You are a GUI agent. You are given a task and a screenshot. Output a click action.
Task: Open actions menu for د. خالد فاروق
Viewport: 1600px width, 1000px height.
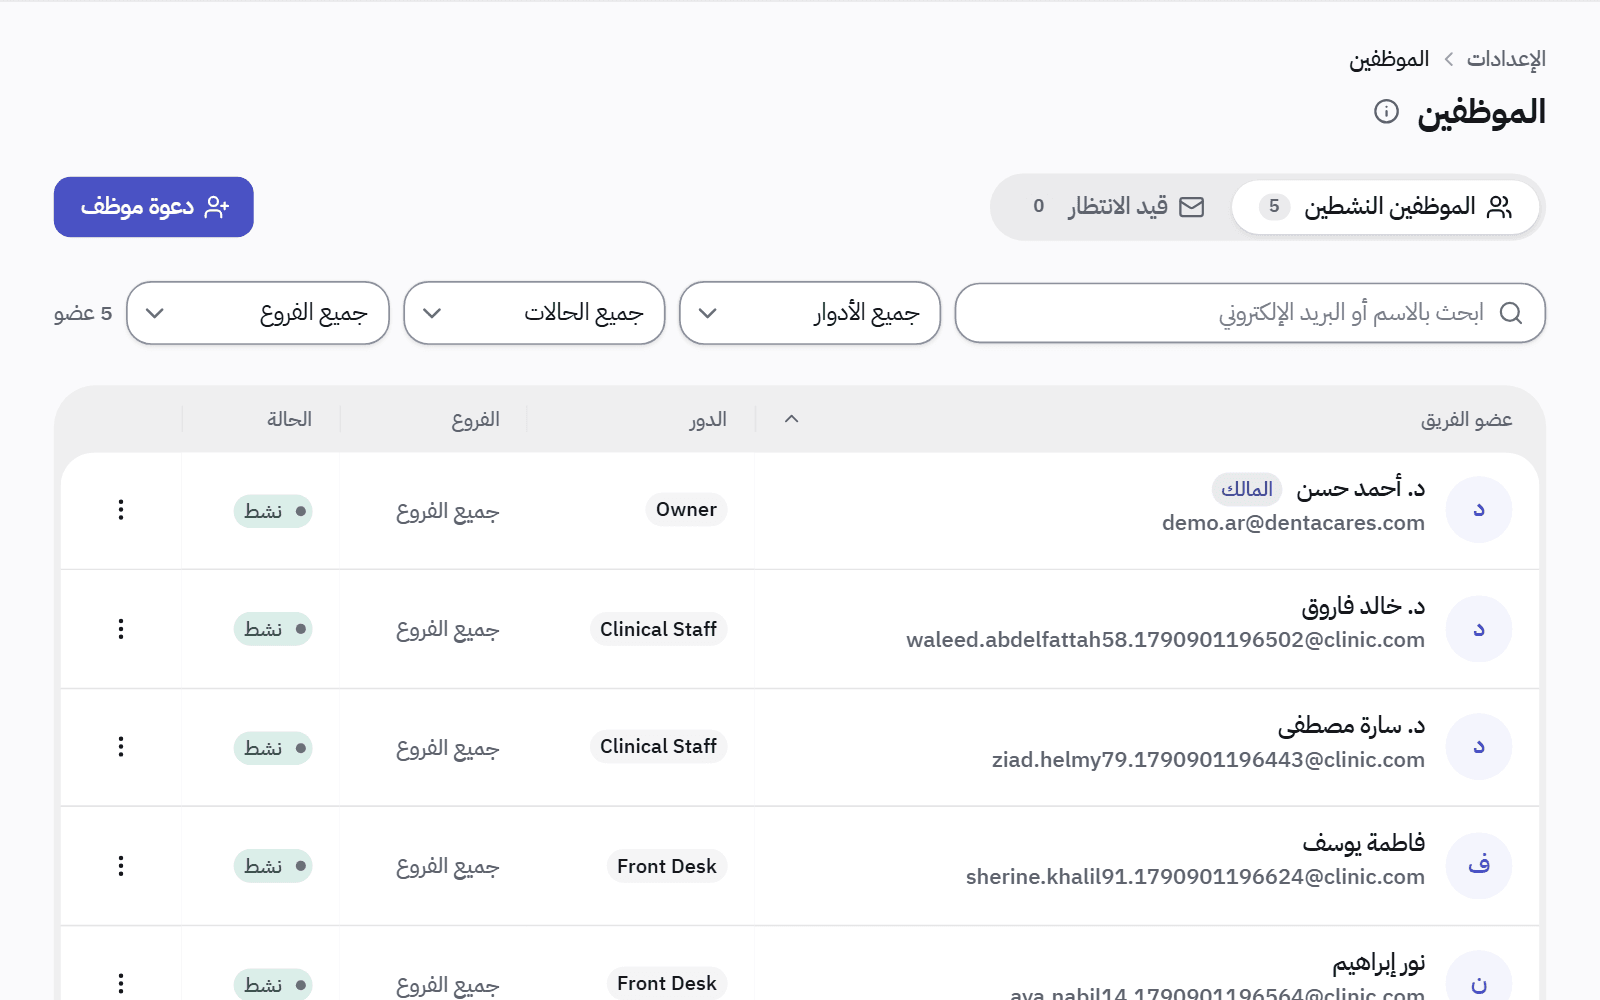coord(121,629)
